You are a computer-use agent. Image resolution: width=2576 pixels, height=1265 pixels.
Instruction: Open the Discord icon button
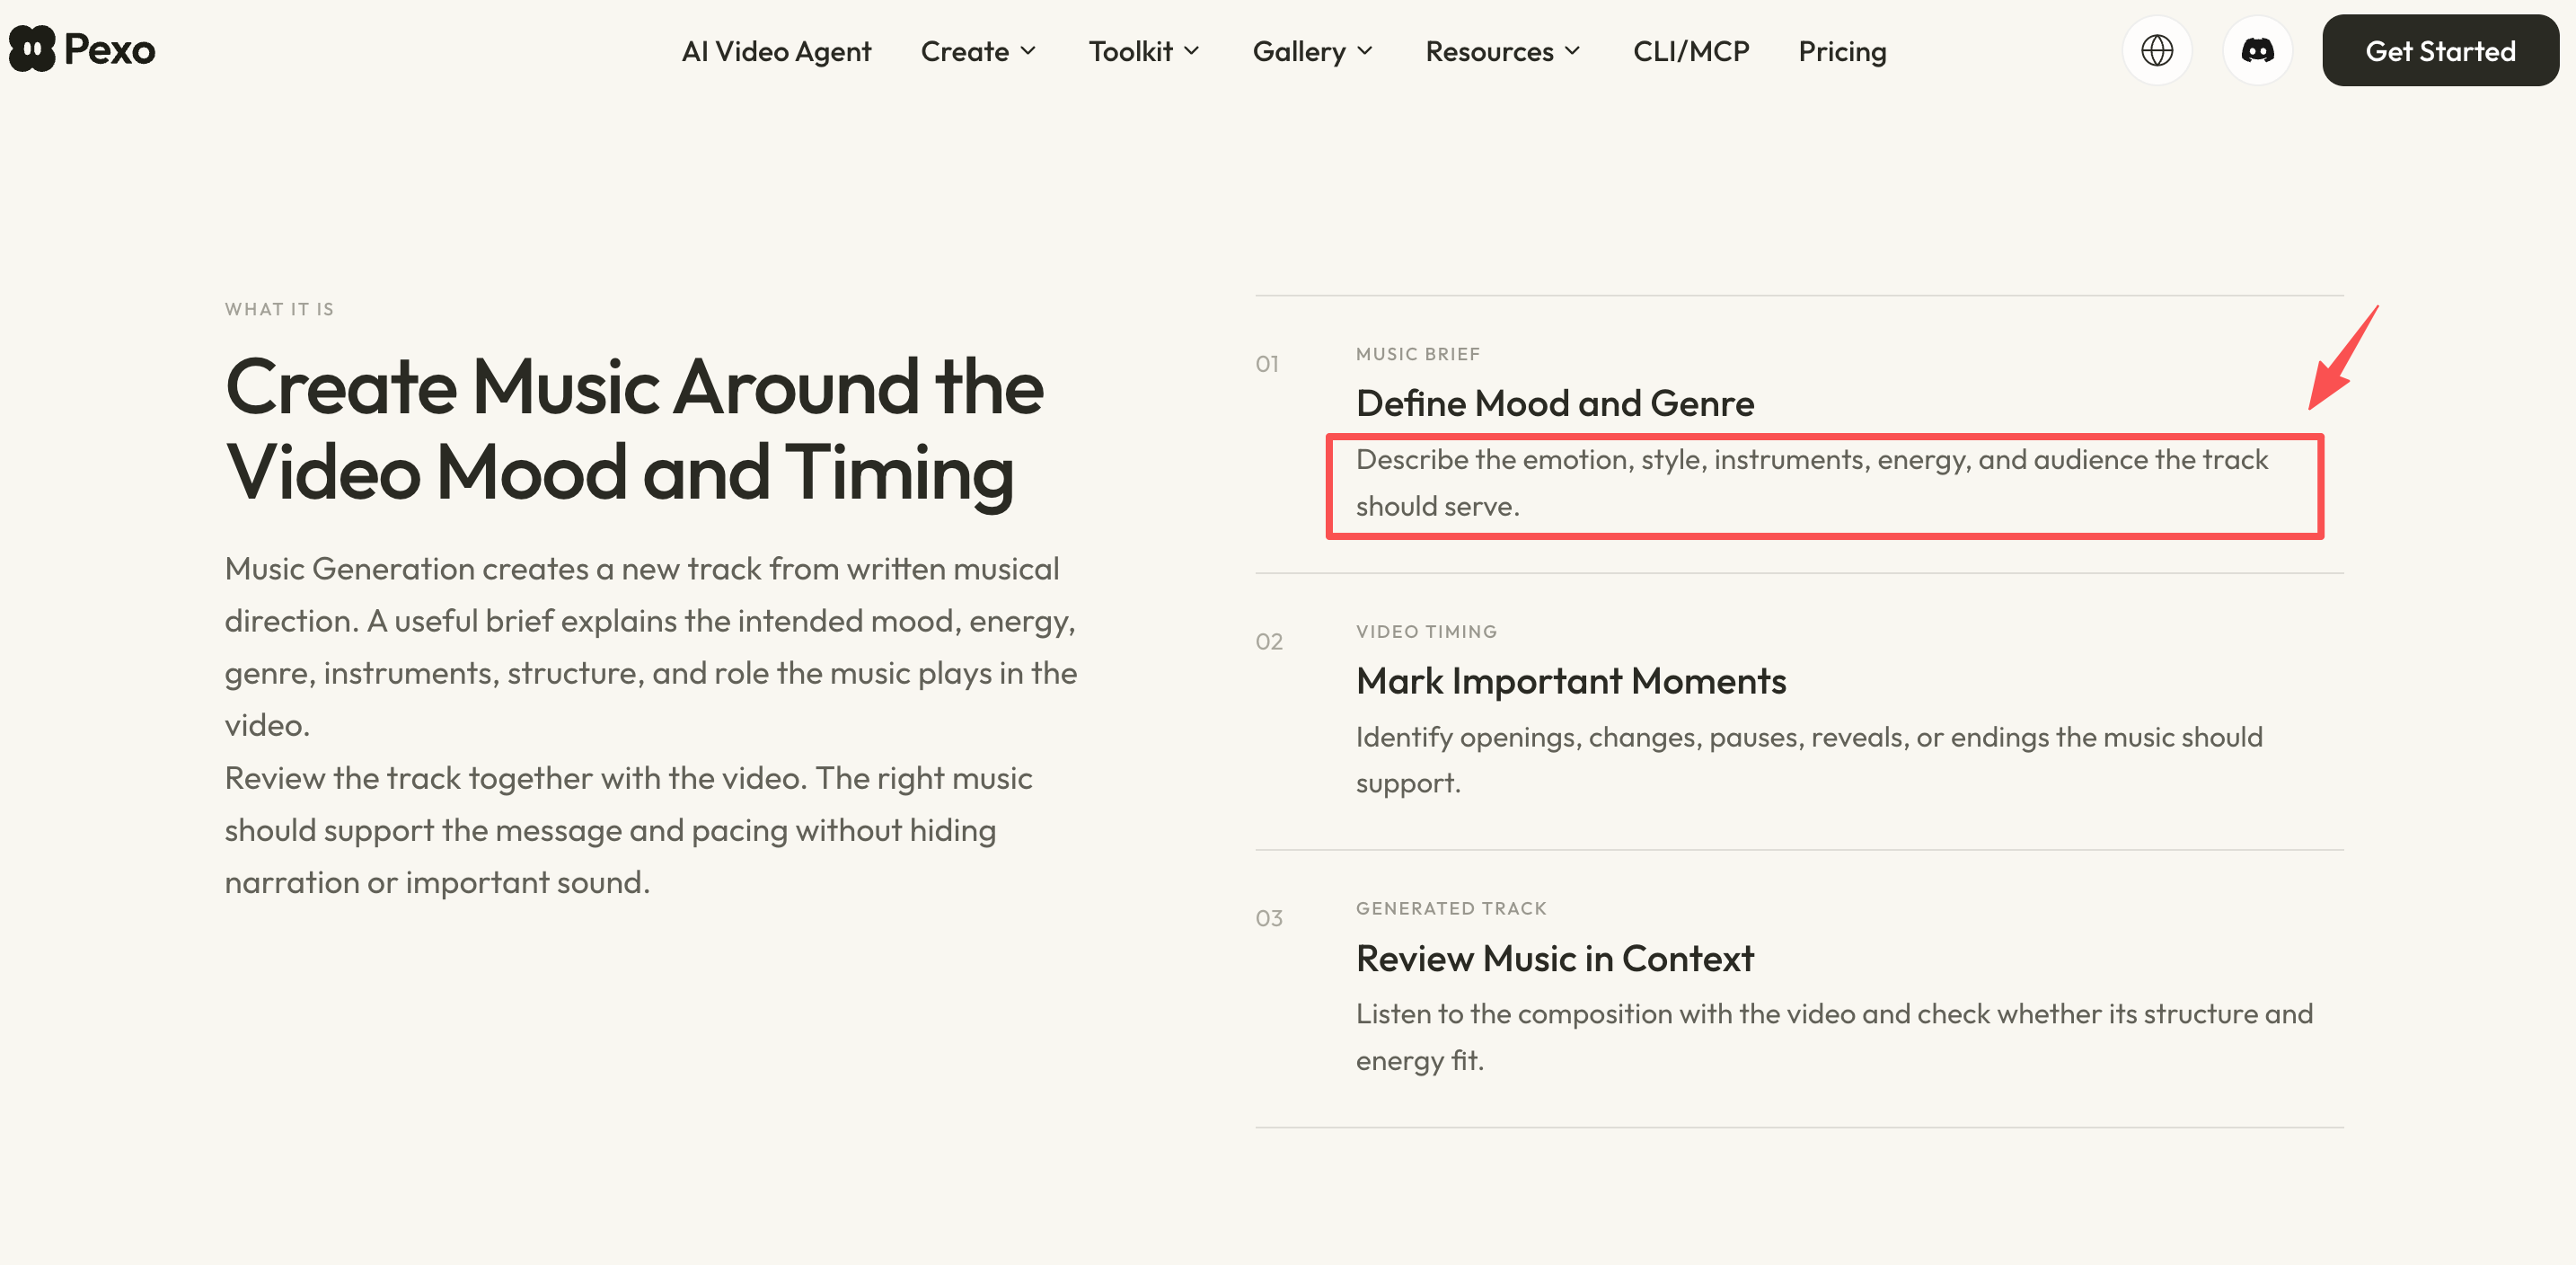coord(2257,50)
